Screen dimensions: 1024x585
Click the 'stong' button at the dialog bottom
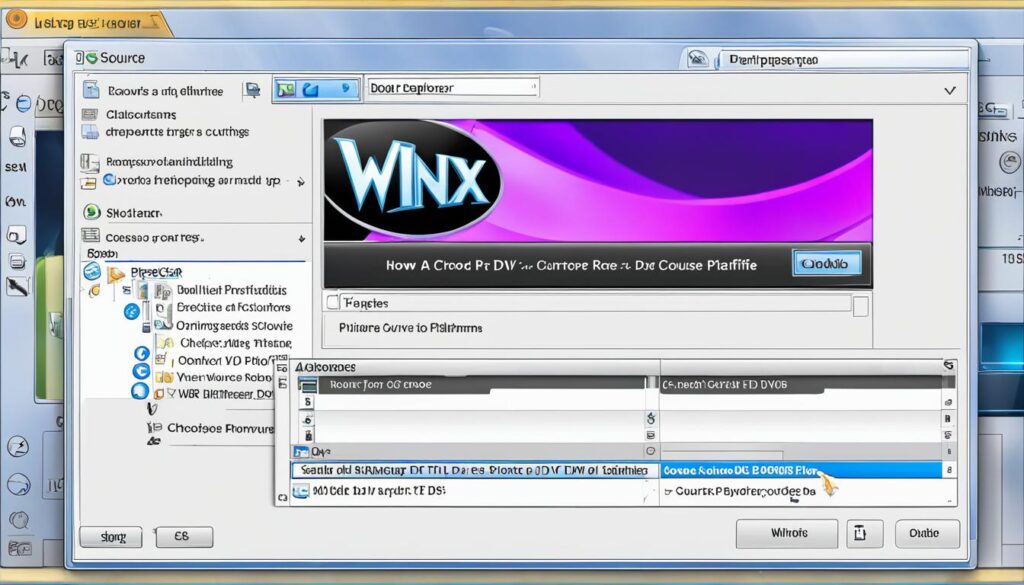point(111,537)
